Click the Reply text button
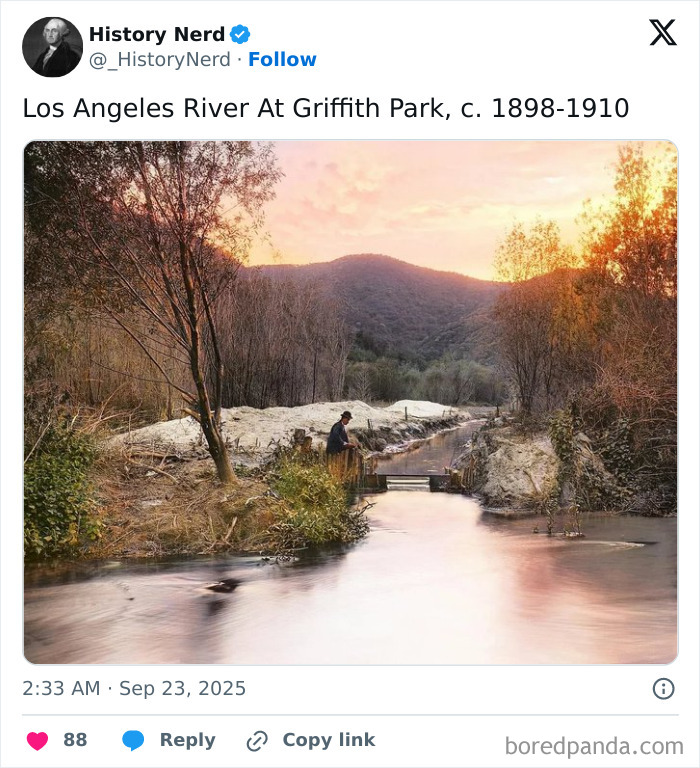 (x=187, y=740)
